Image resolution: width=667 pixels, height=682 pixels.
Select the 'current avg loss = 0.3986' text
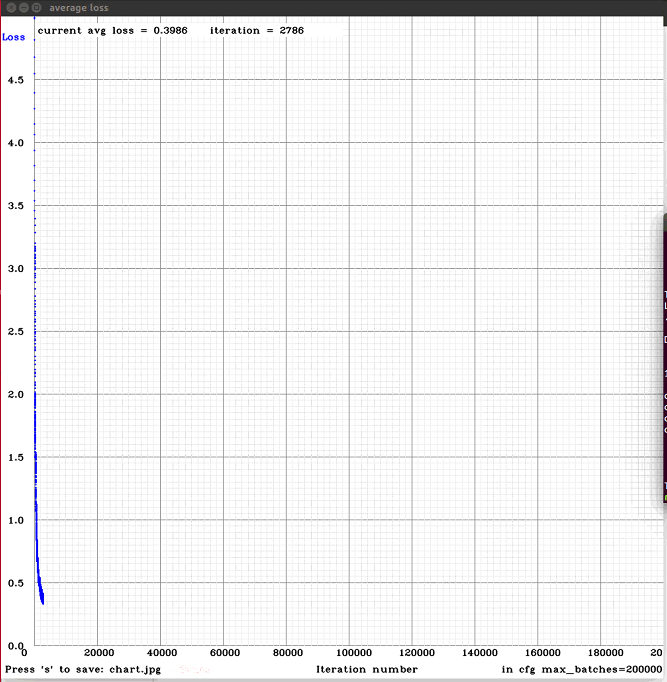pos(113,30)
